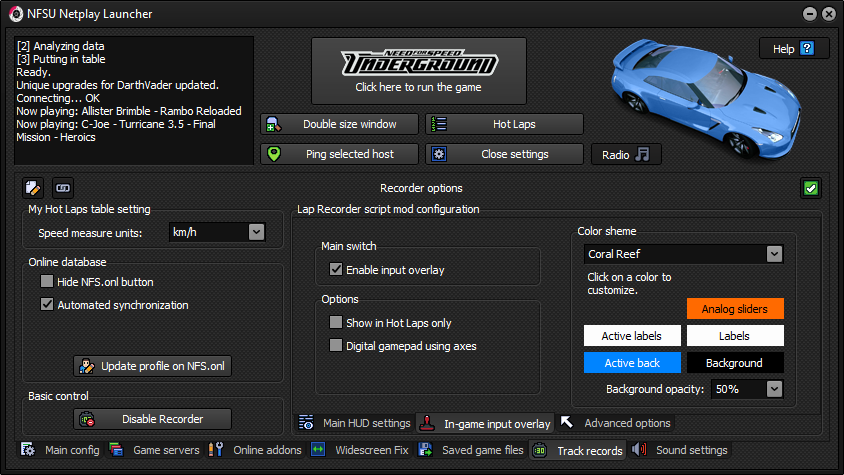Viewport: 844px width, 475px height.
Task: Select the Track records tab
Action: click(x=578, y=450)
